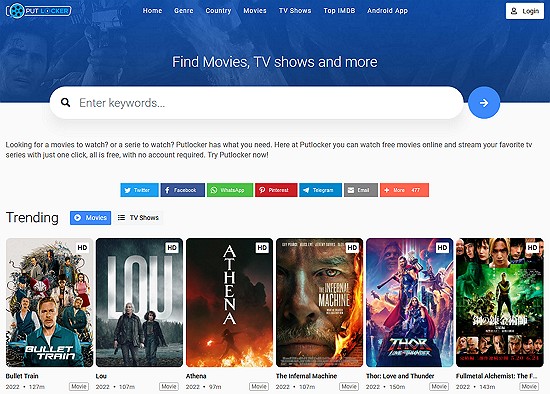Focus the Enter keywords search field
The image size is (550, 394).
[256, 102]
